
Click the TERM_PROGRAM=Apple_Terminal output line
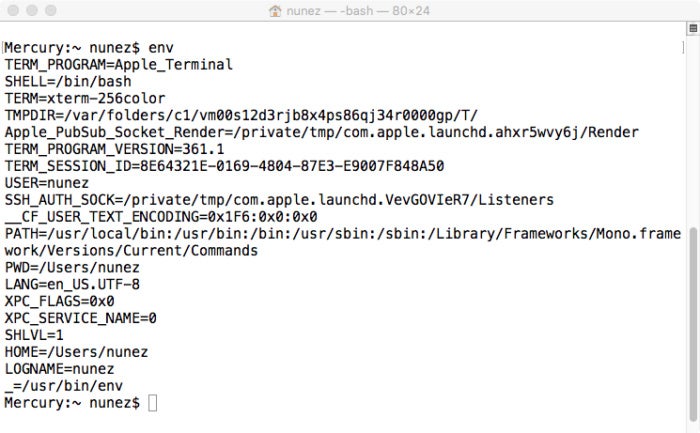119,65
